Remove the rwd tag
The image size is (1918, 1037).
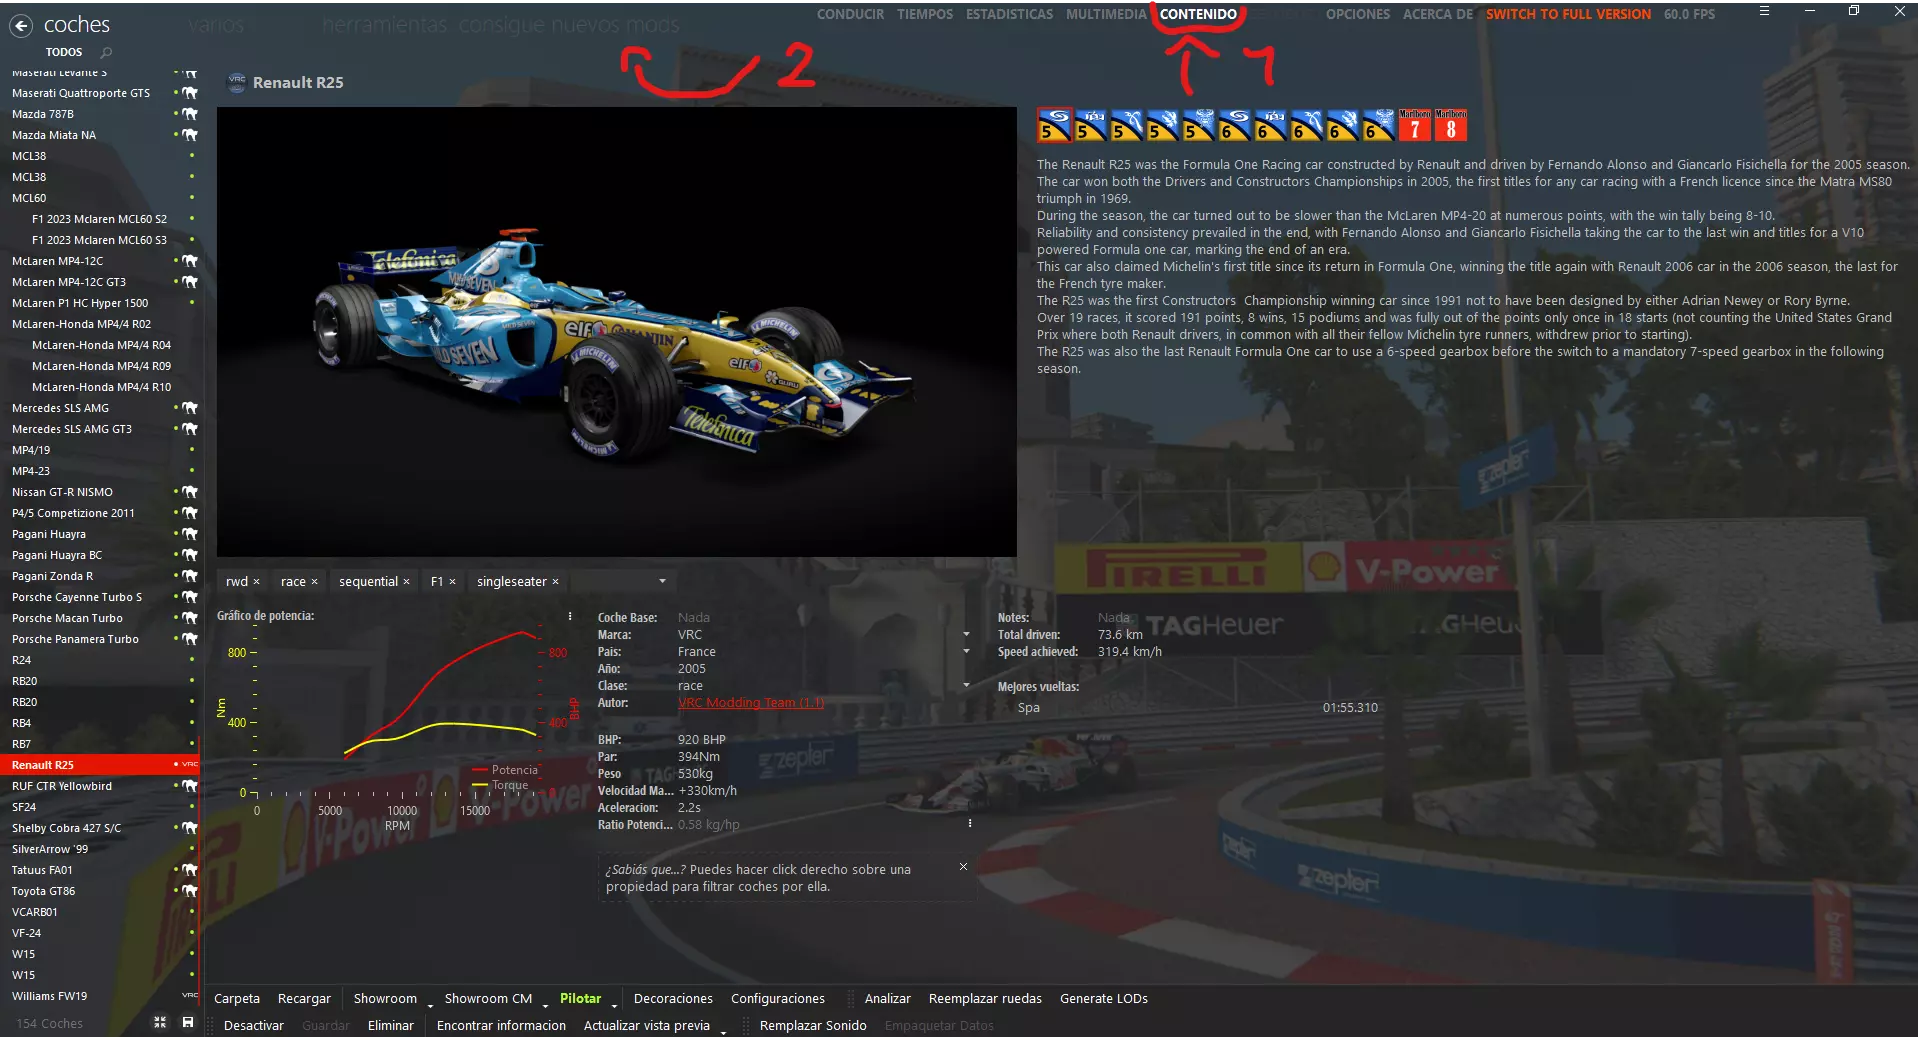[x=256, y=582]
